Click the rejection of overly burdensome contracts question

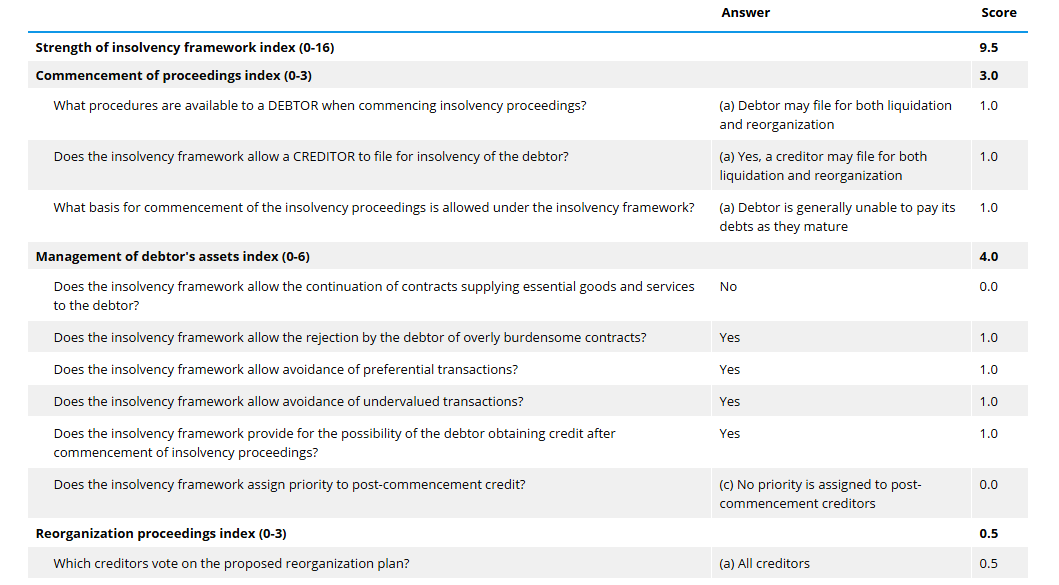349,338
